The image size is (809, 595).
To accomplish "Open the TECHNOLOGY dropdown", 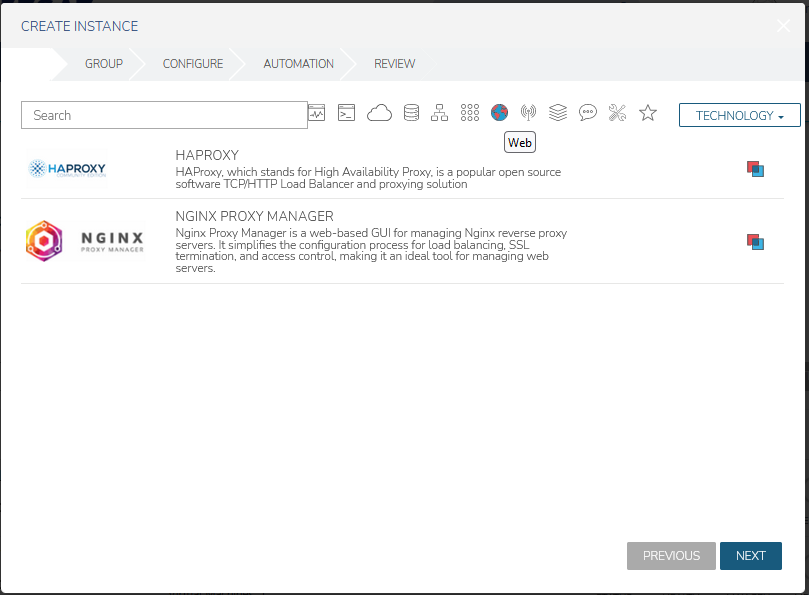I will pyautogui.click(x=739, y=116).
